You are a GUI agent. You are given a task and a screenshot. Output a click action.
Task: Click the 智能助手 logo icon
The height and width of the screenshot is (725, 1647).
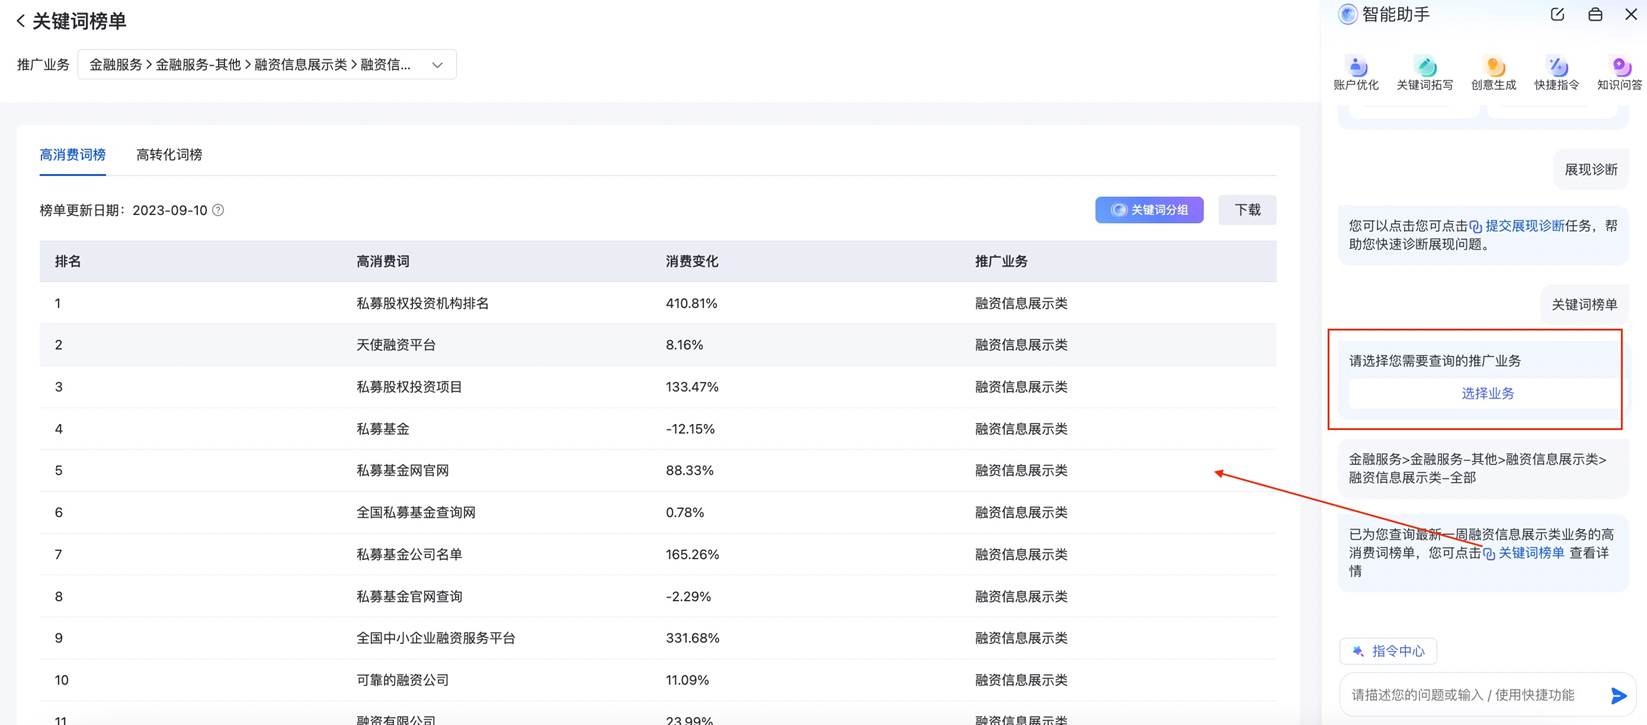pos(1347,14)
